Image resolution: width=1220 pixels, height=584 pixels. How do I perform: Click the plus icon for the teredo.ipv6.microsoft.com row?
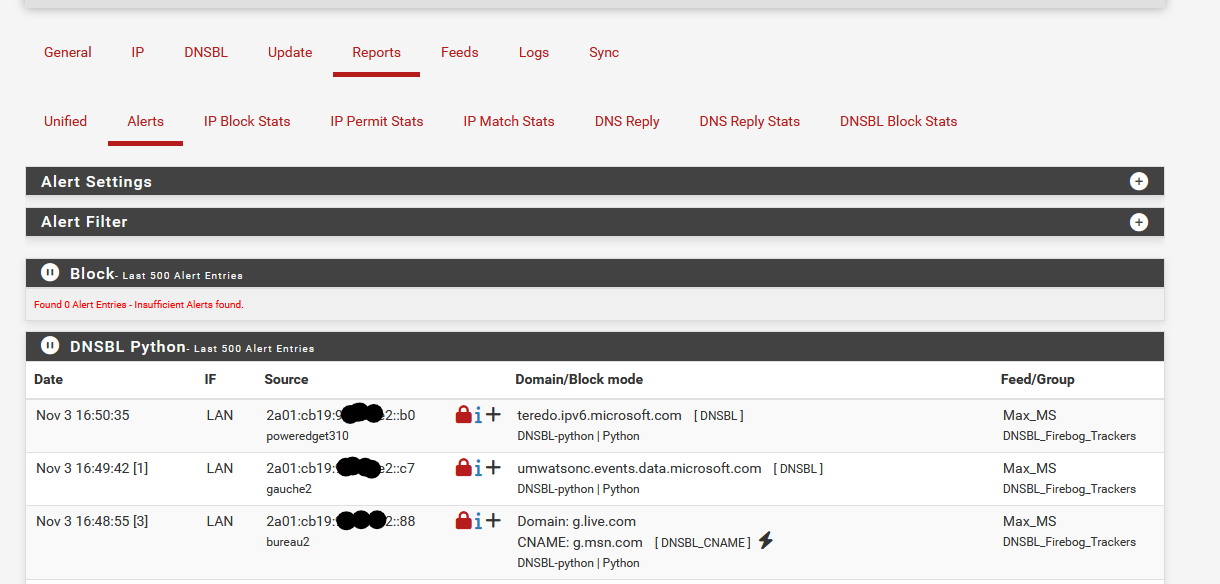coord(493,414)
